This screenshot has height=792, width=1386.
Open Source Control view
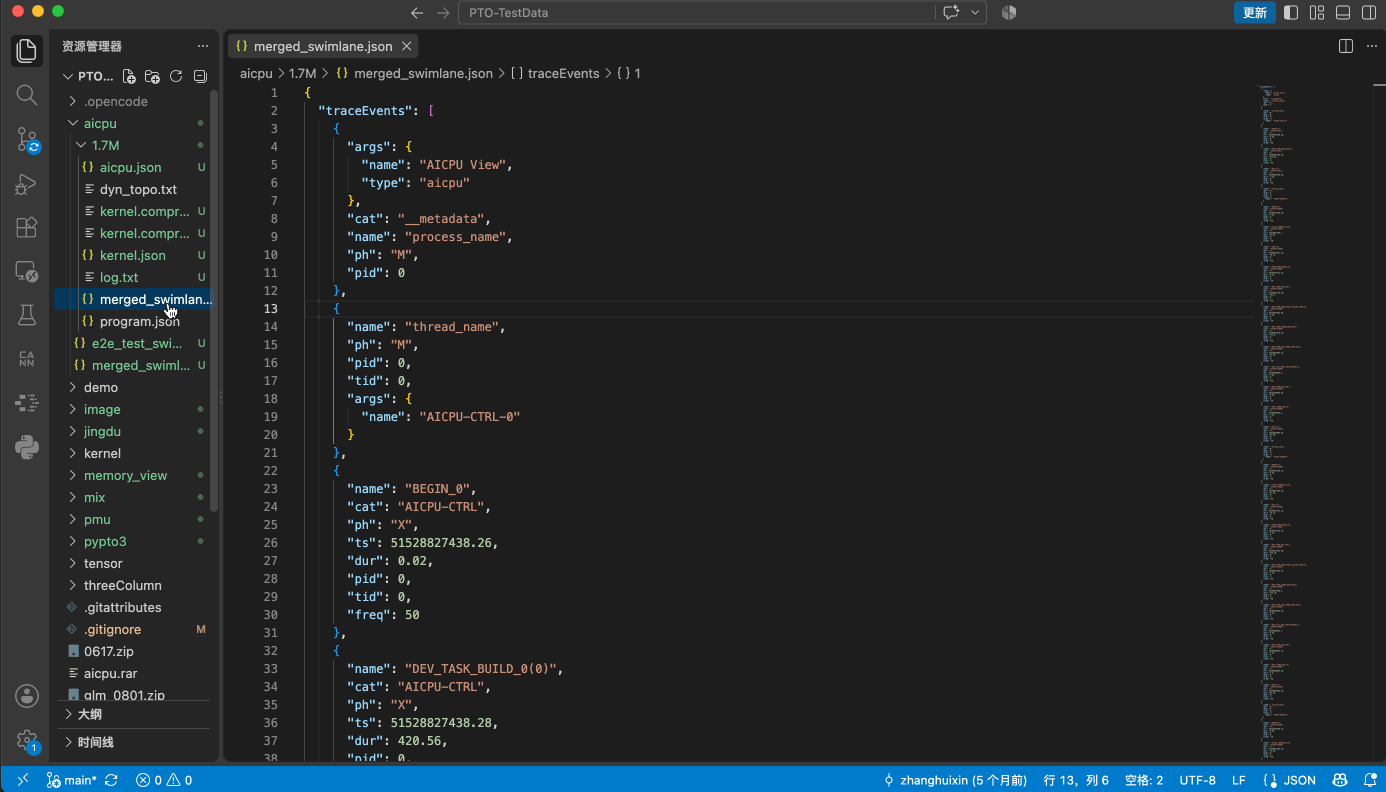coord(27,140)
